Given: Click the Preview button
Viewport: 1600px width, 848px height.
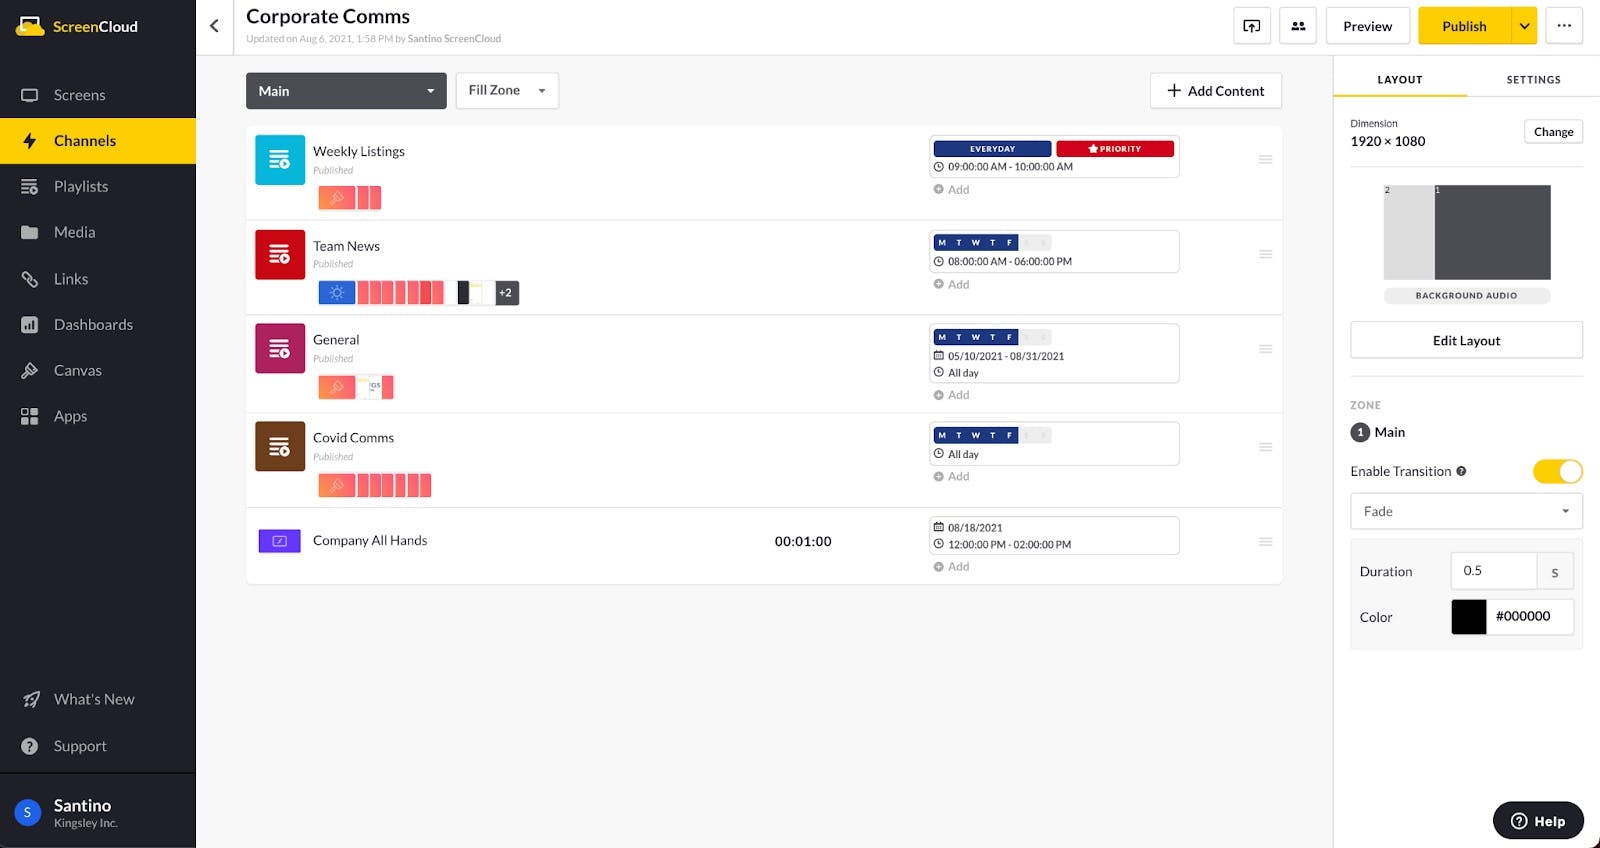Looking at the screenshot, I should (1368, 26).
